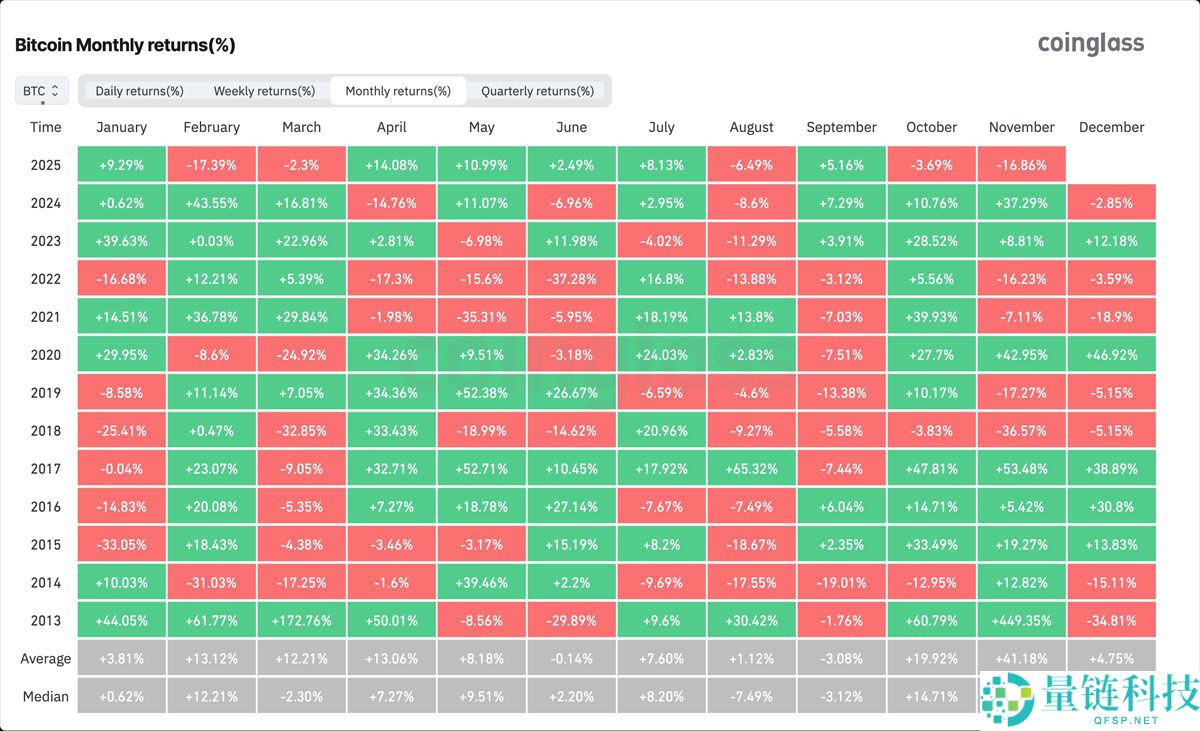Click the QFSP.NET watermark logo icon

tap(1006, 700)
